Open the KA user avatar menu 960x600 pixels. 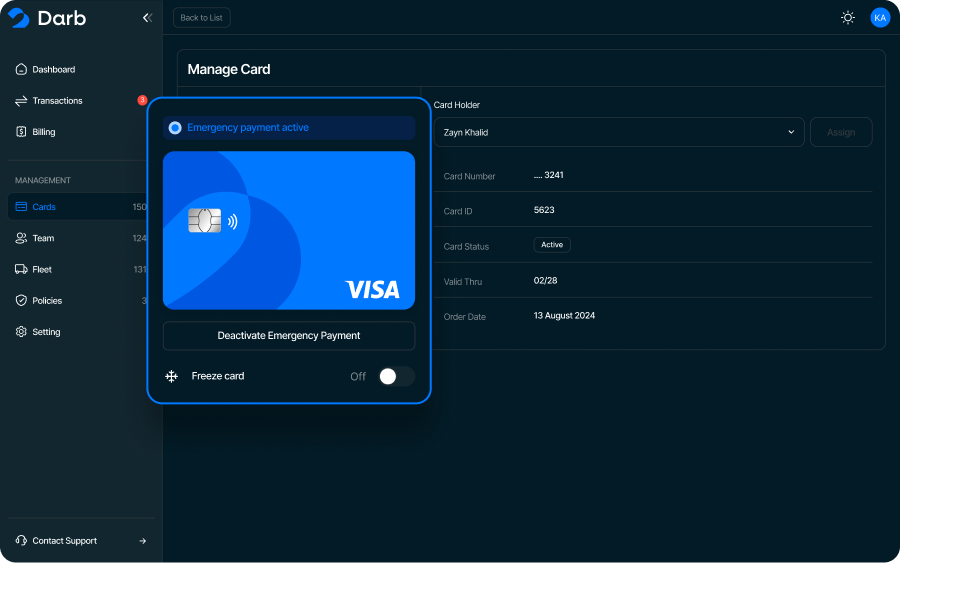880,18
